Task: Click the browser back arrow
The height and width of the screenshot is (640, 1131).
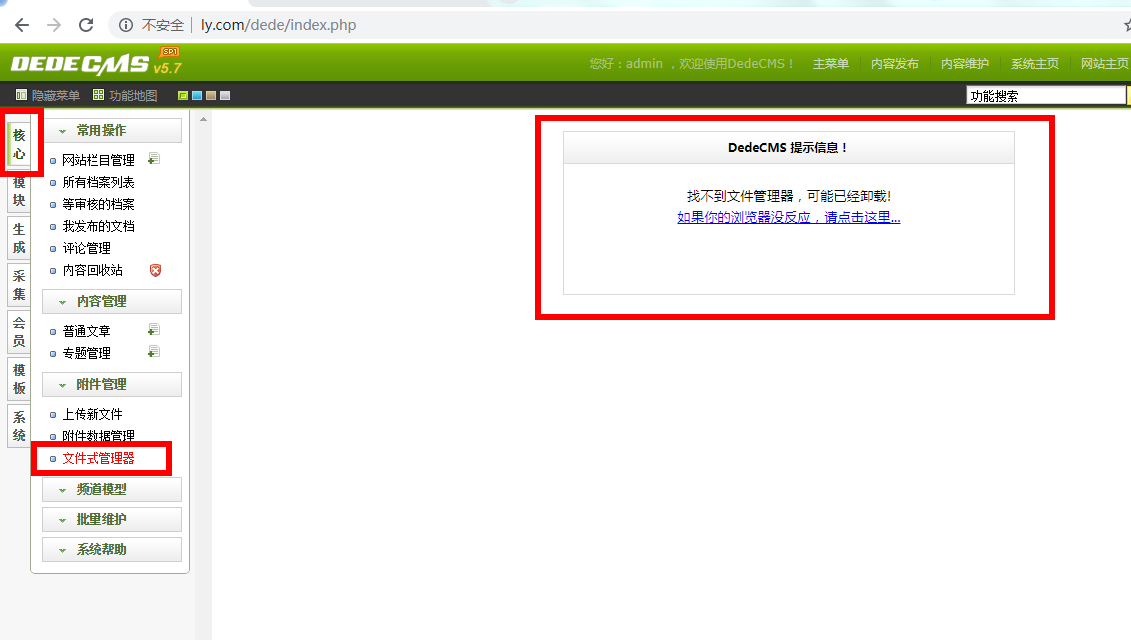Action: coord(21,24)
